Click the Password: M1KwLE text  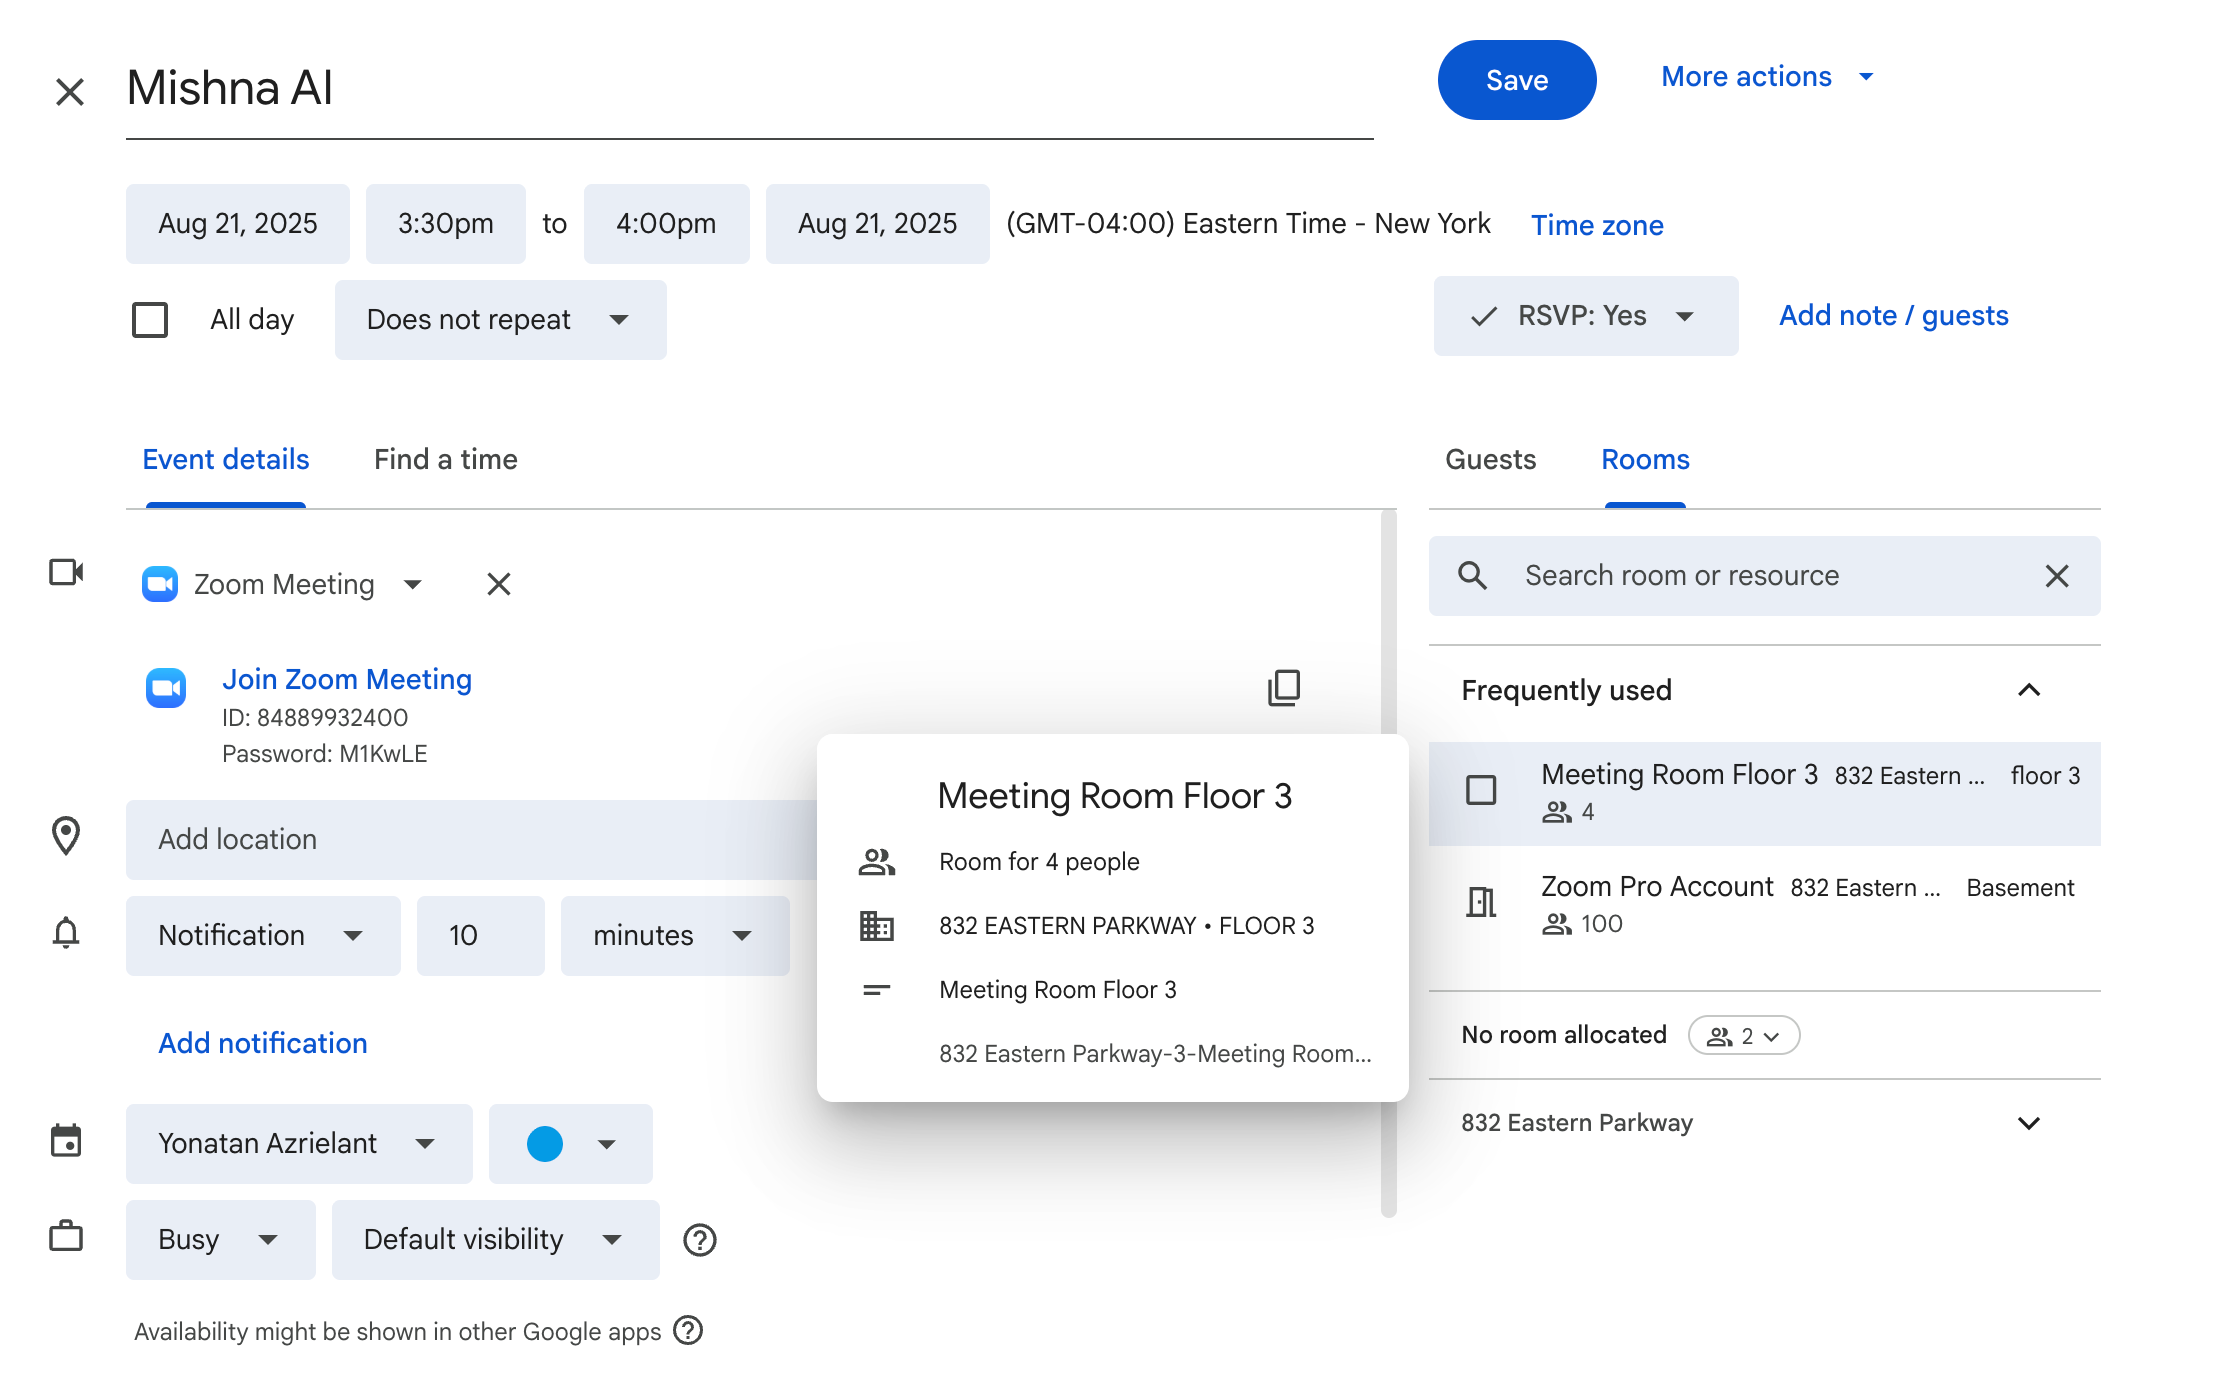pos(325,754)
